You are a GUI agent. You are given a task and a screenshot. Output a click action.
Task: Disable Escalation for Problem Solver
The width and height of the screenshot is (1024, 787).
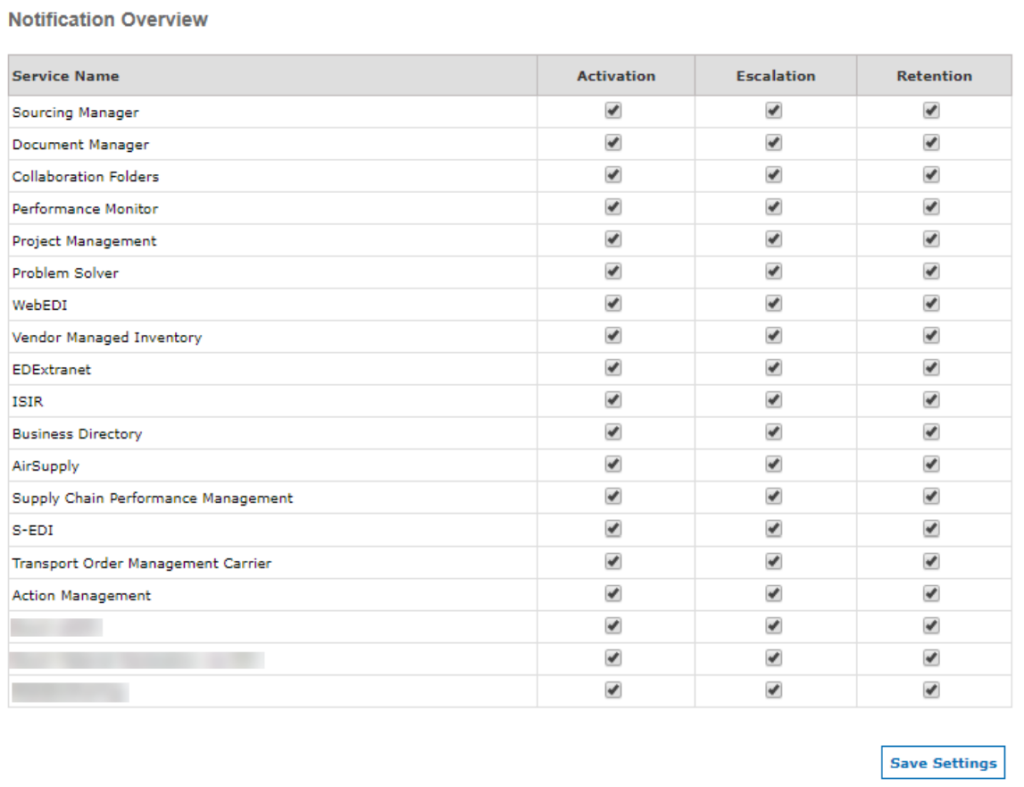[x=773, y=271]
